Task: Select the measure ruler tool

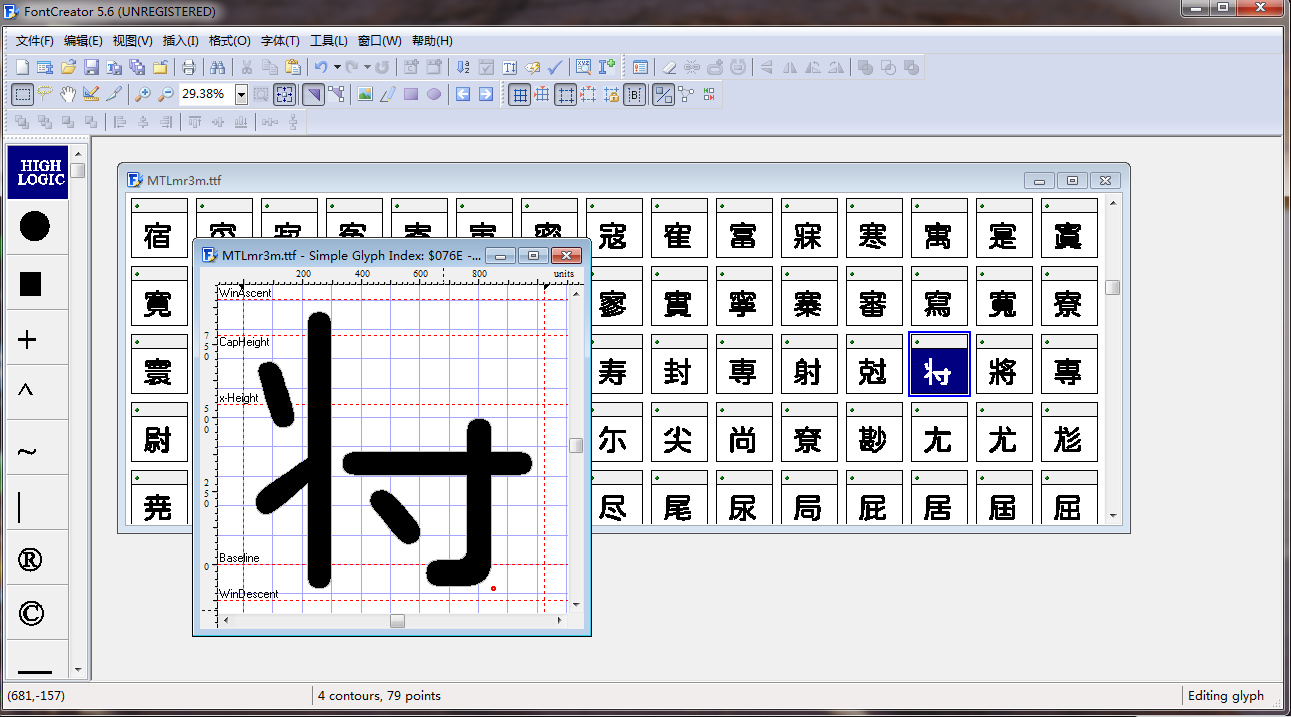Action: [91, 94]
